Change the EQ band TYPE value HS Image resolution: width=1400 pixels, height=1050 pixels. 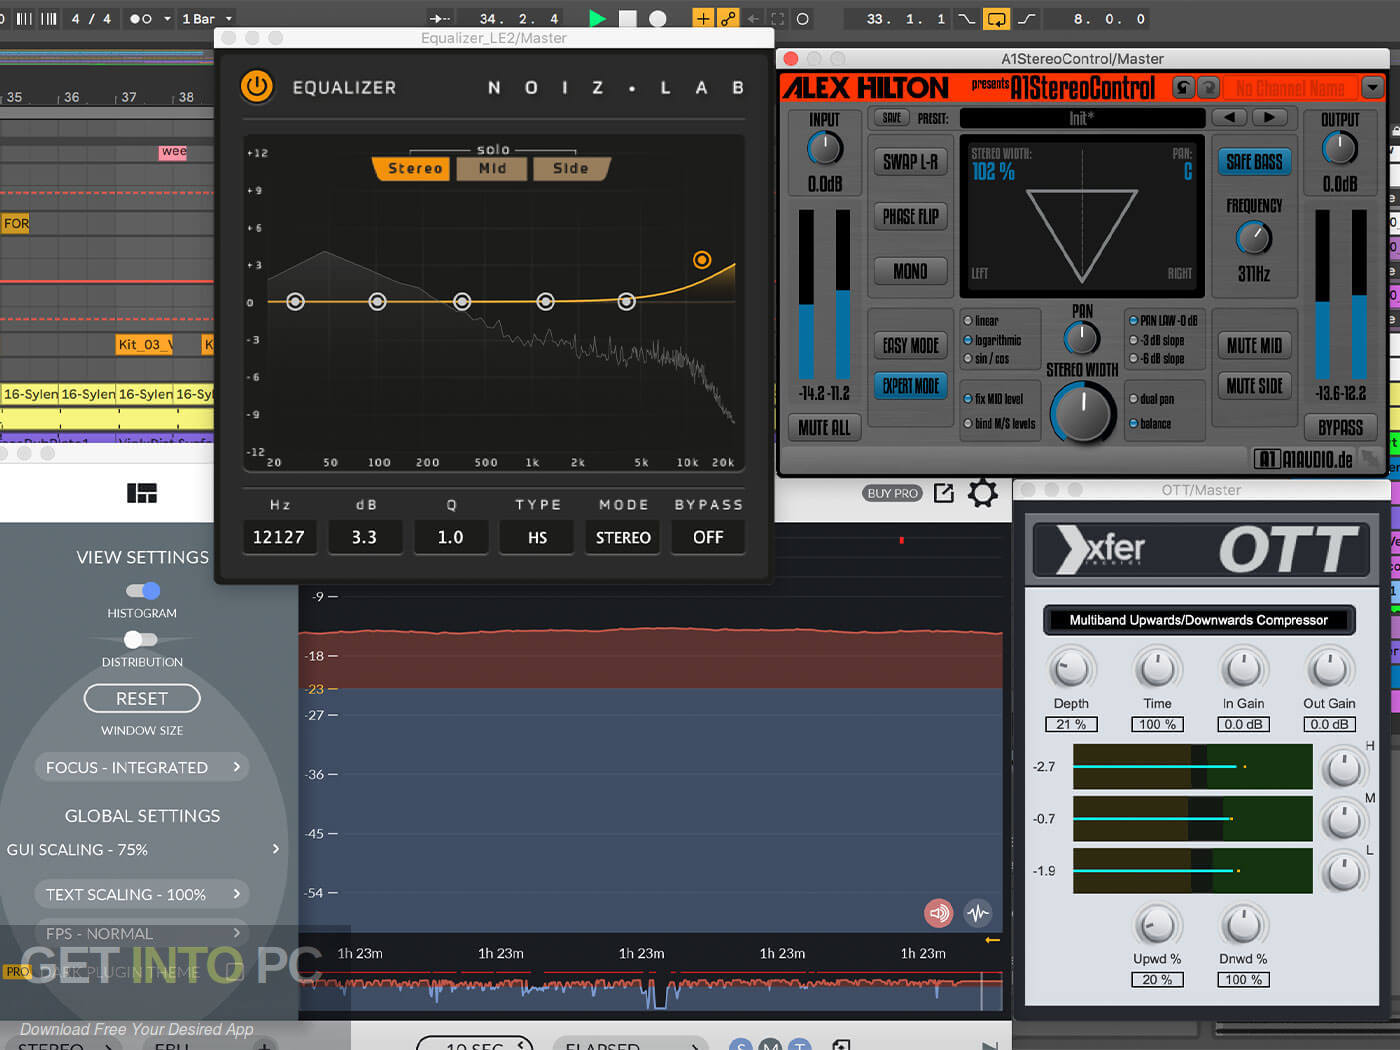pos(537,537)
